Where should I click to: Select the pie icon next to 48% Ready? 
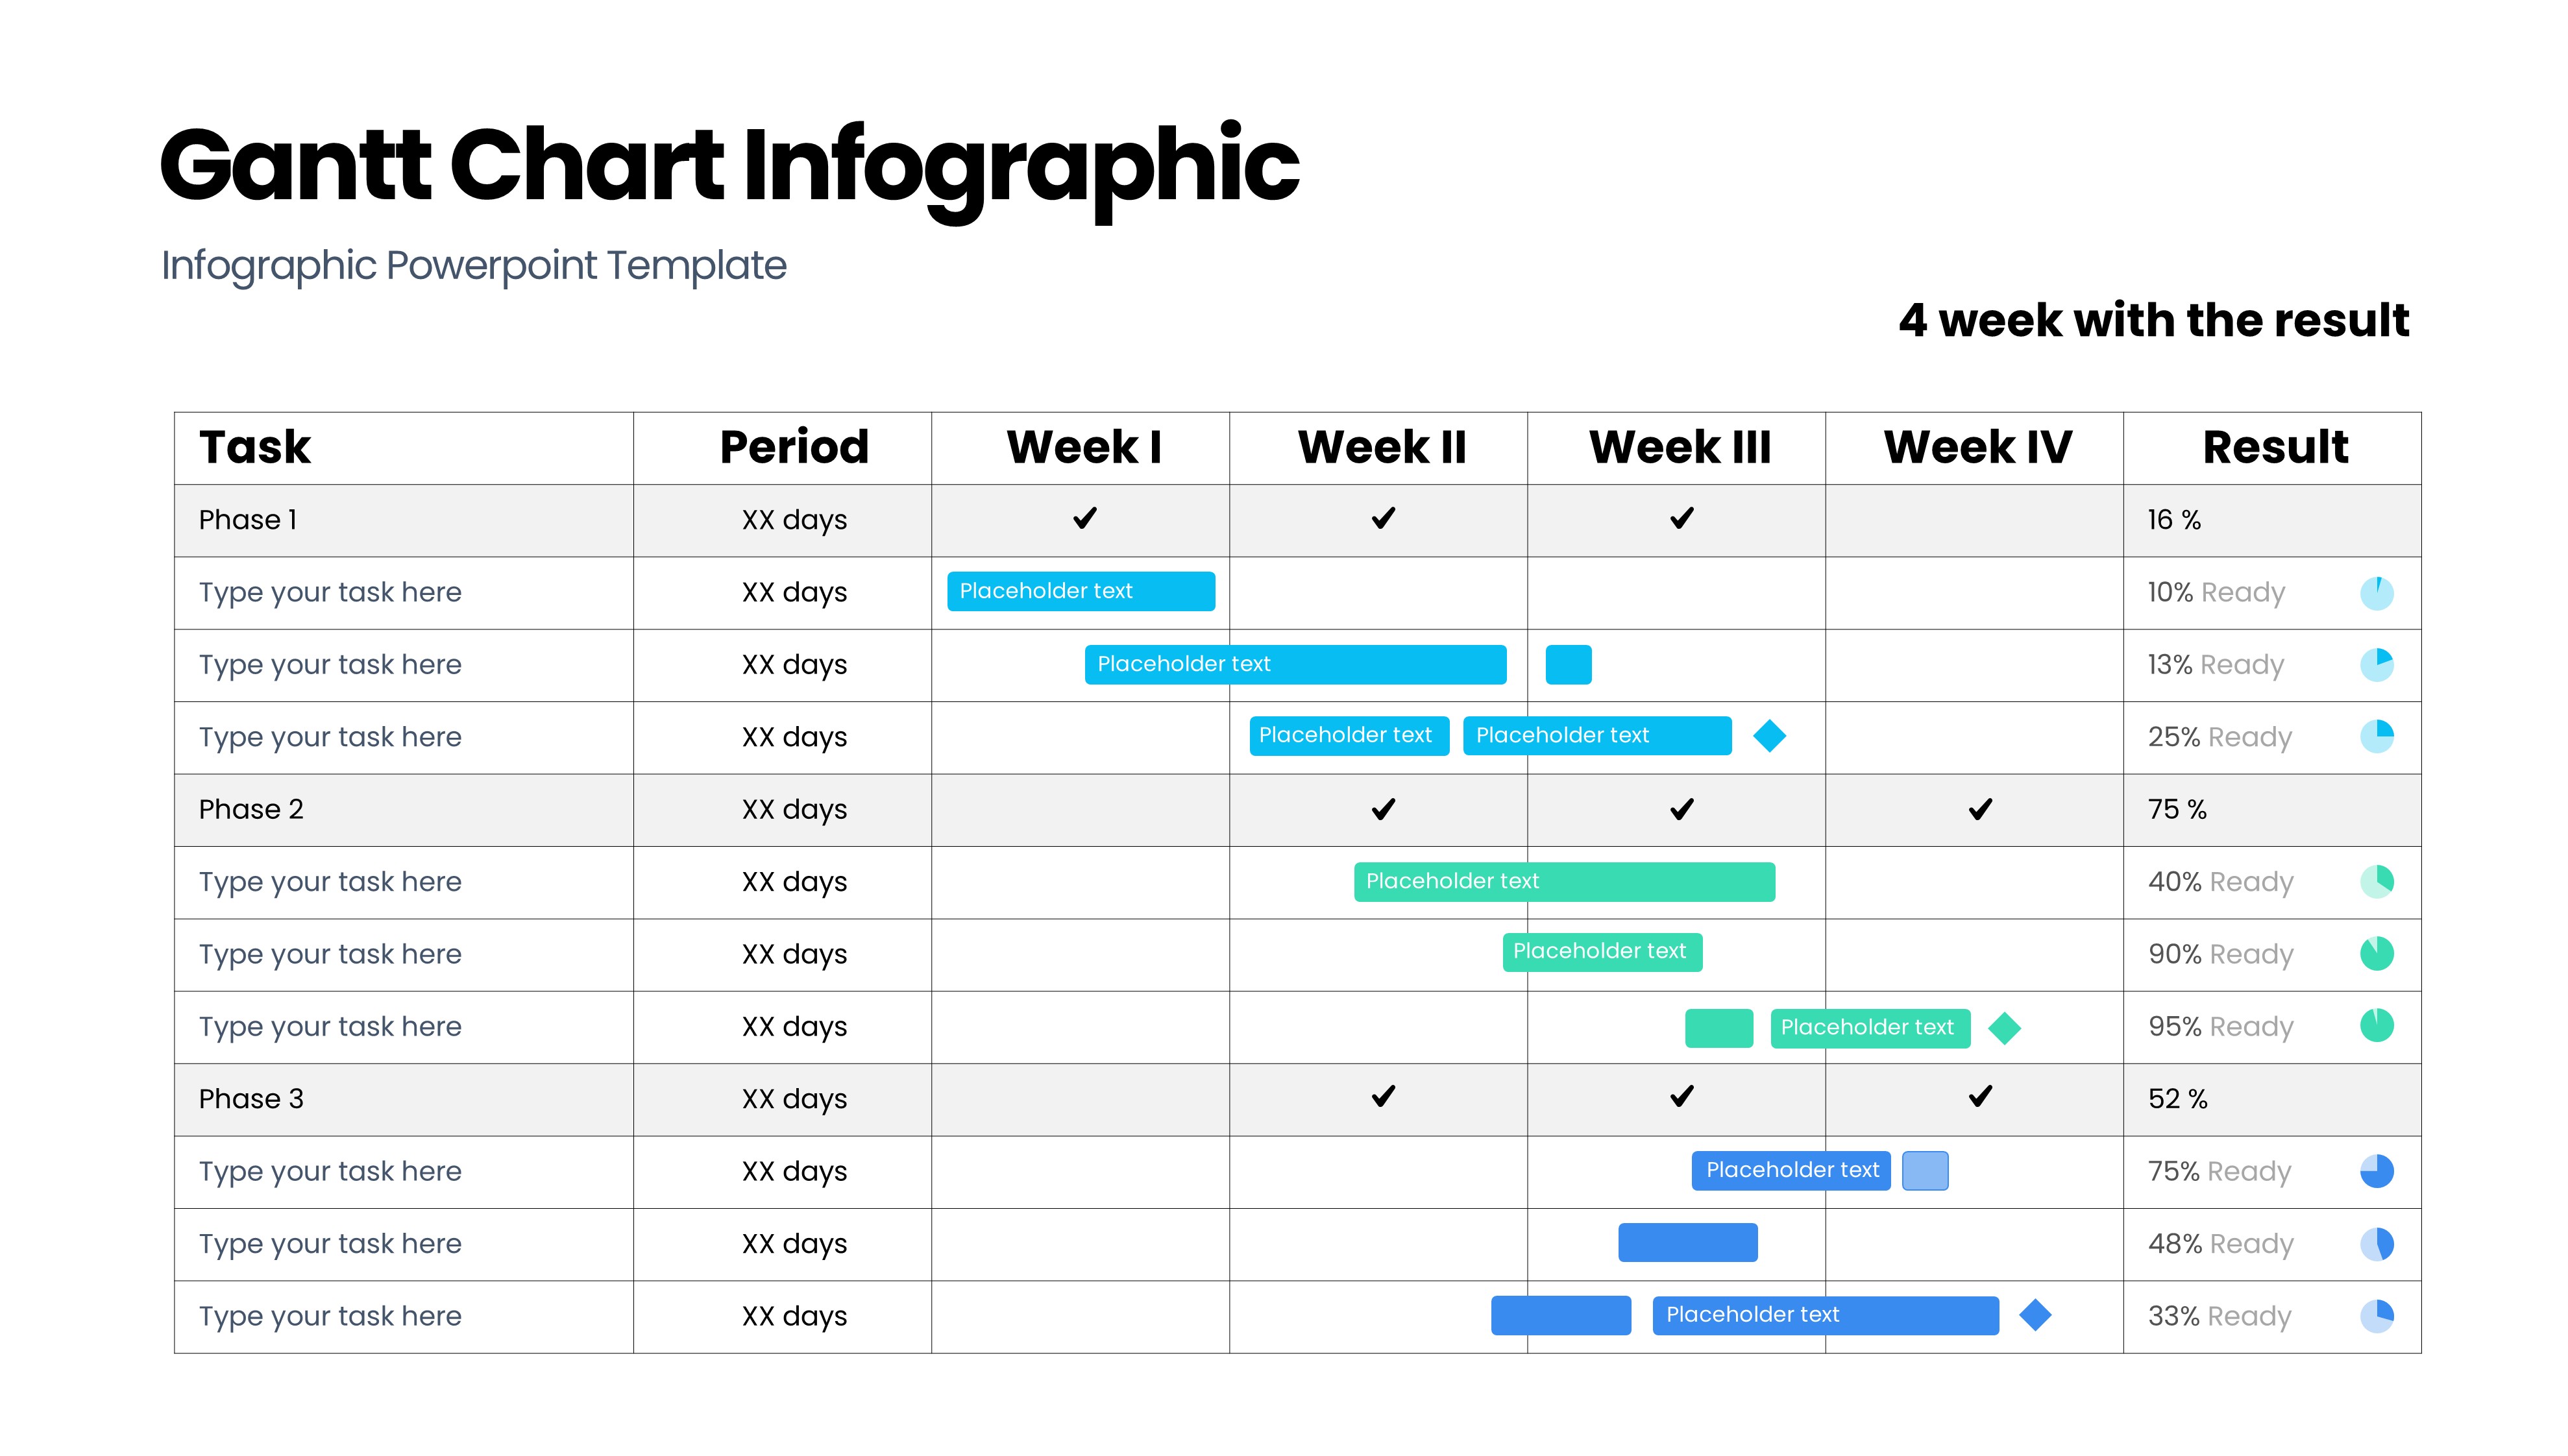2376,1244
